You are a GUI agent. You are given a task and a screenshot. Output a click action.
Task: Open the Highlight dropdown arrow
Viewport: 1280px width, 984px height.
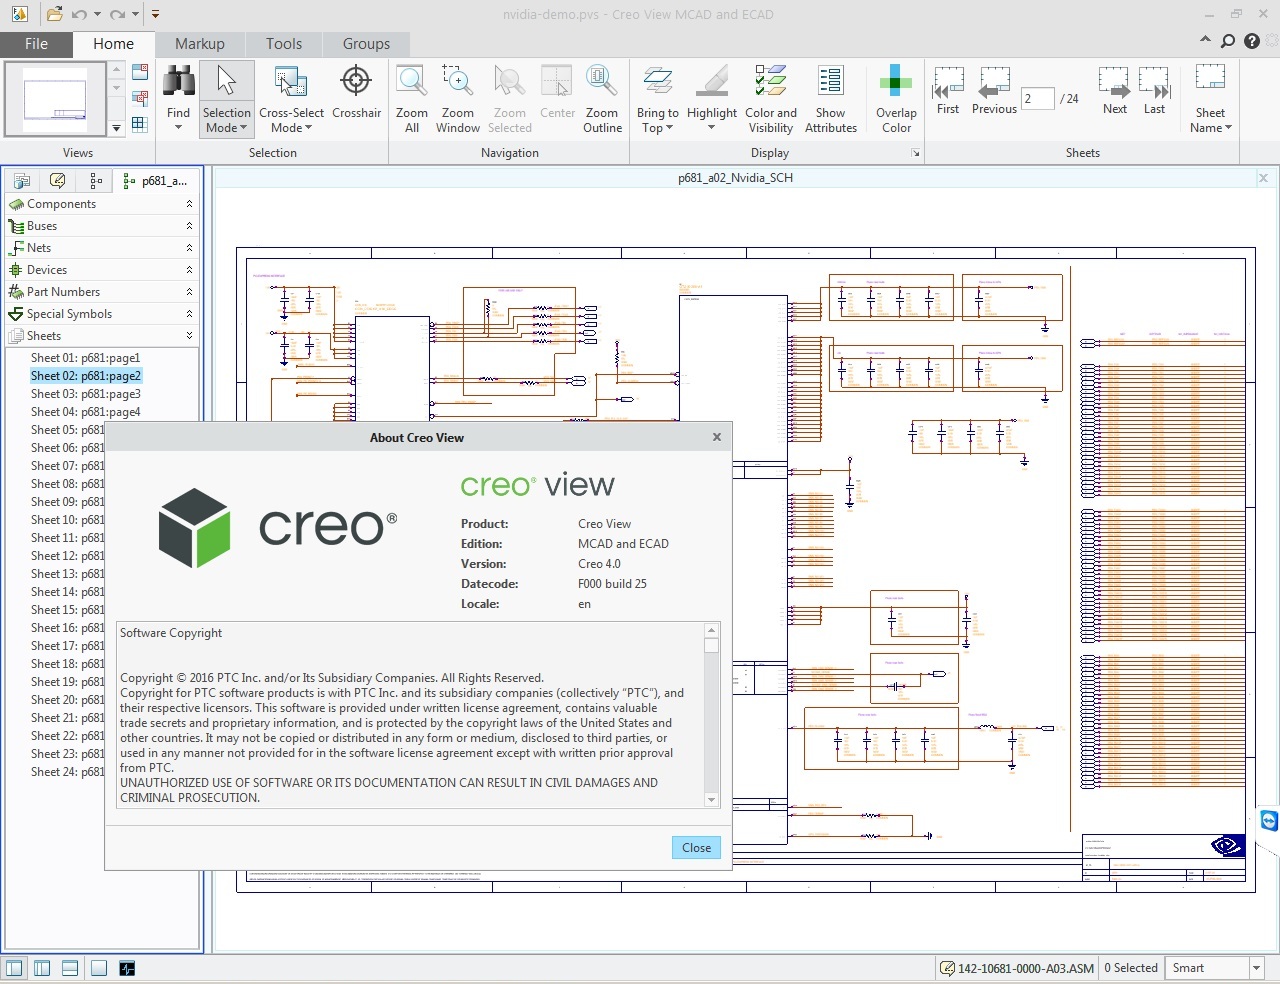pyautogui.click(x=712, y=127)
